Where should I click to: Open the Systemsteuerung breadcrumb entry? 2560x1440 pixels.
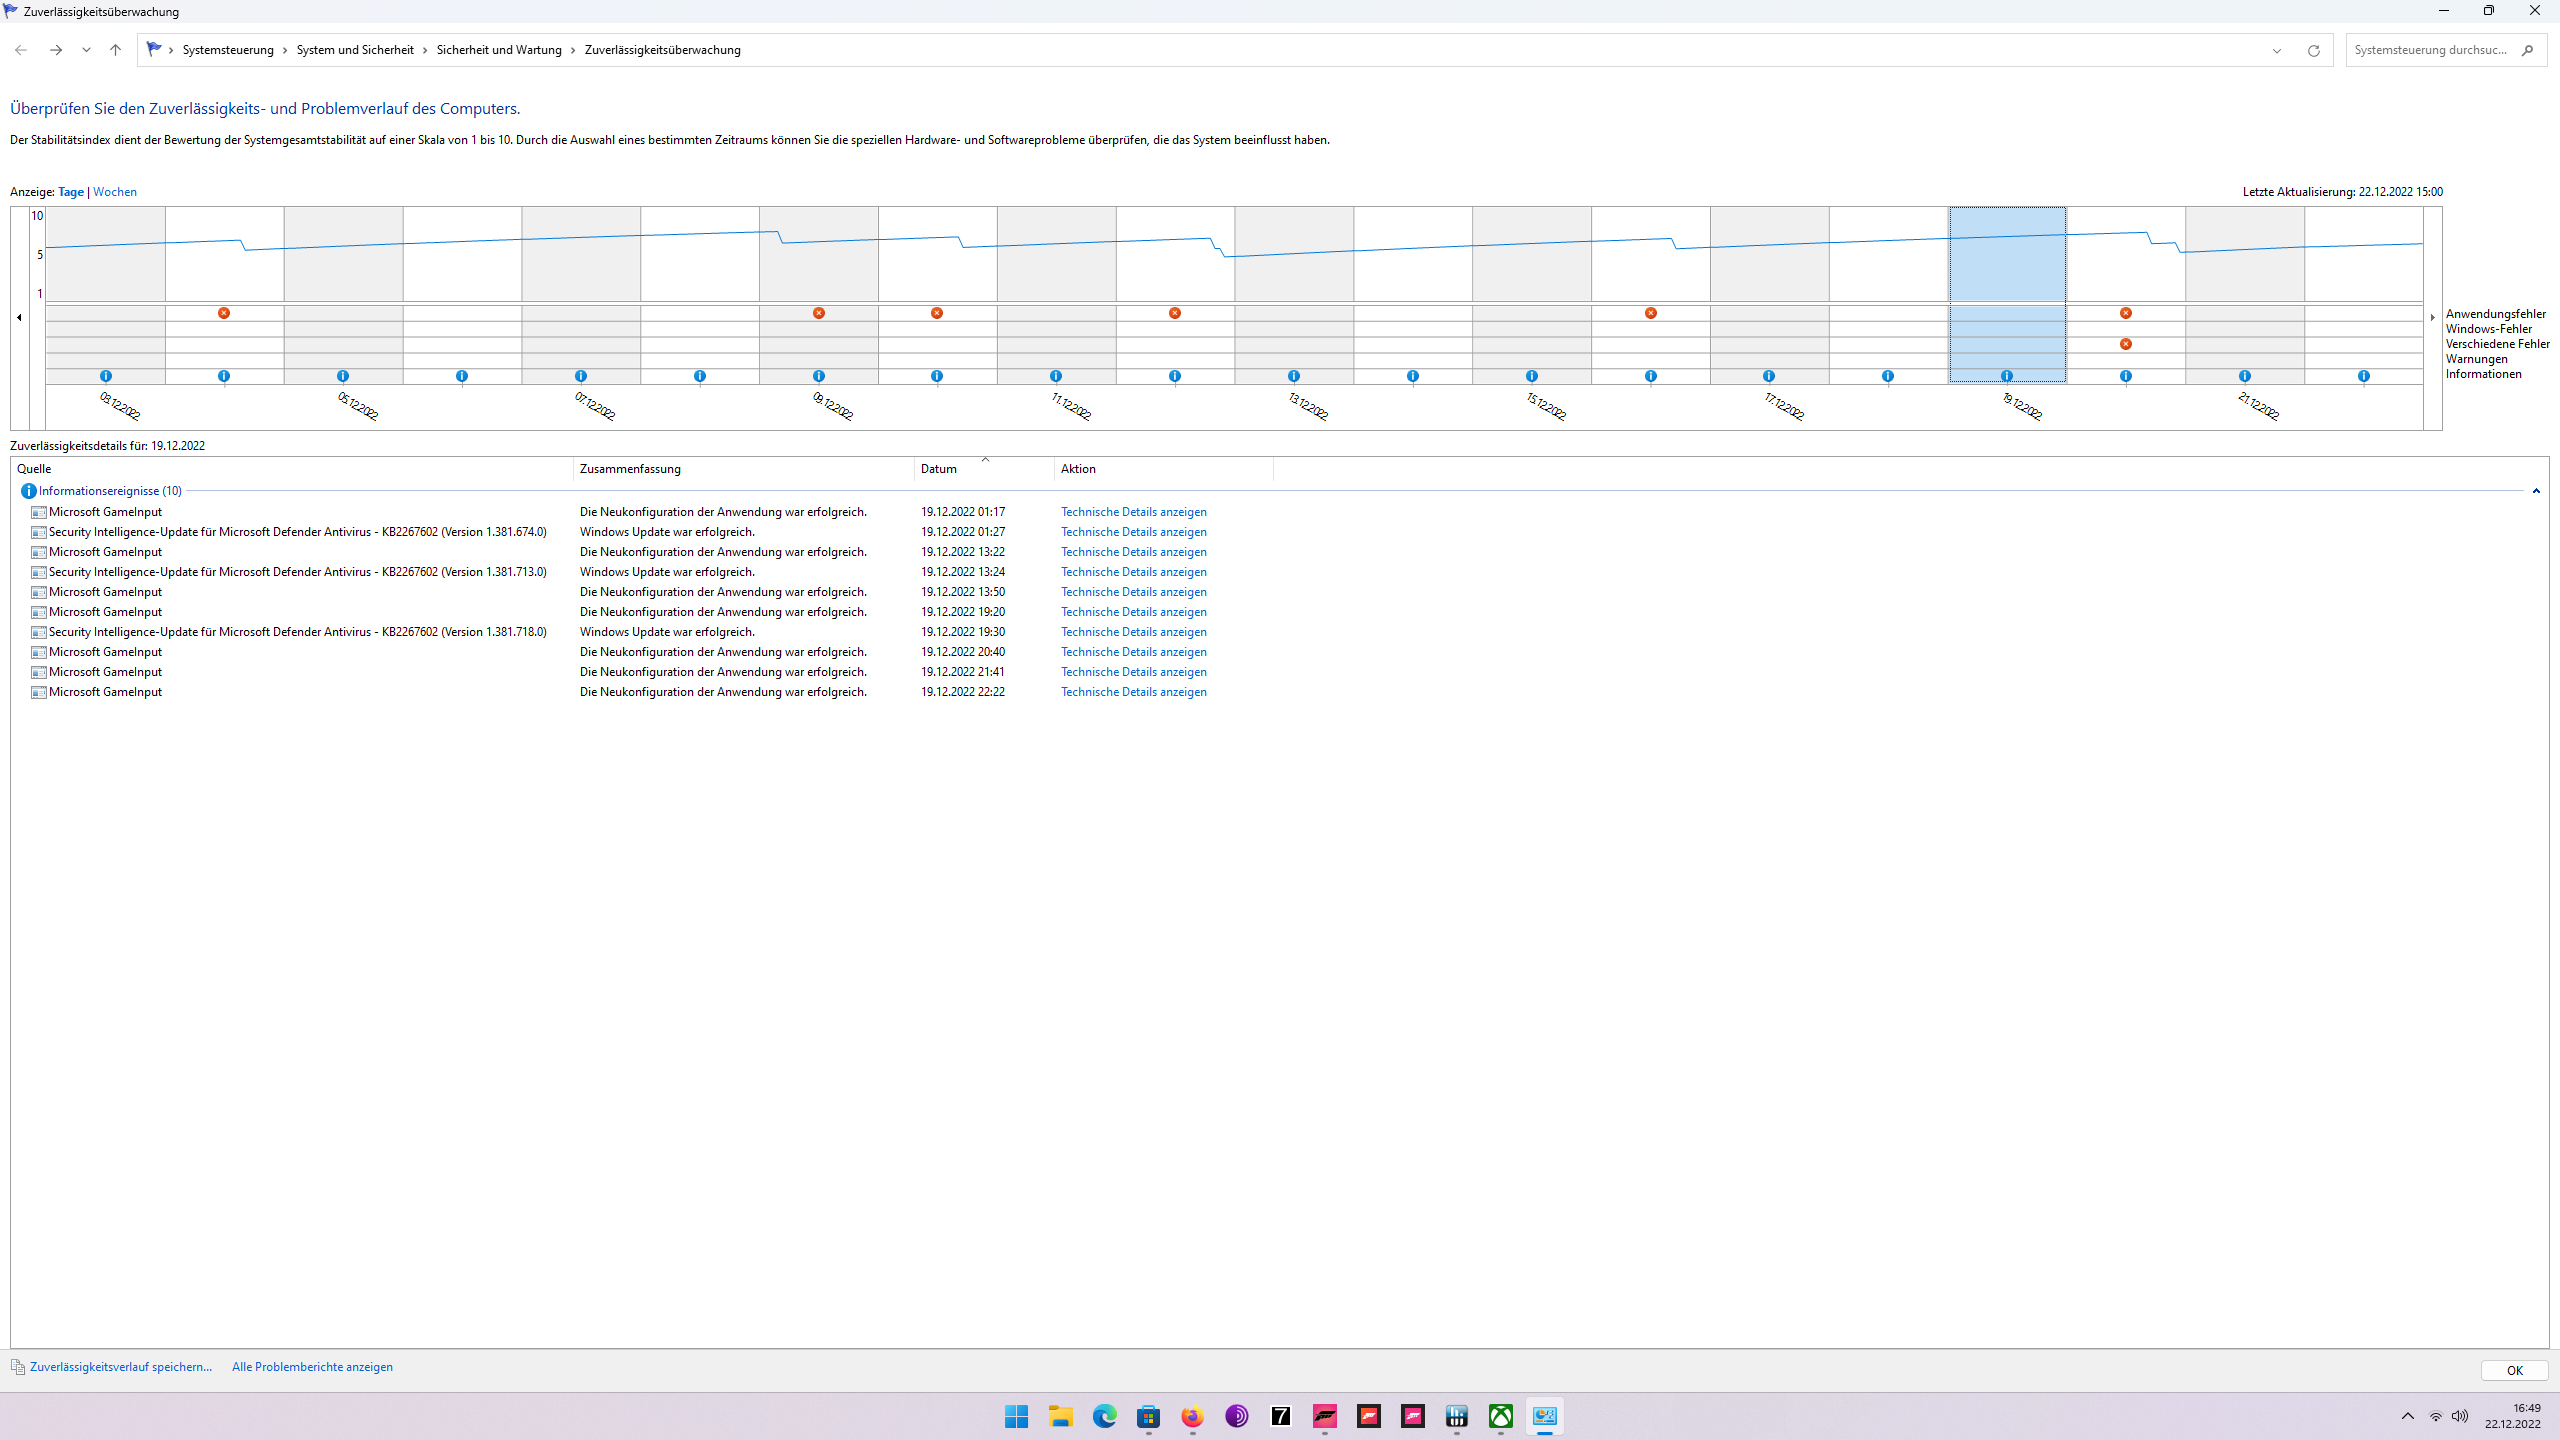click(x=230, y=49)
